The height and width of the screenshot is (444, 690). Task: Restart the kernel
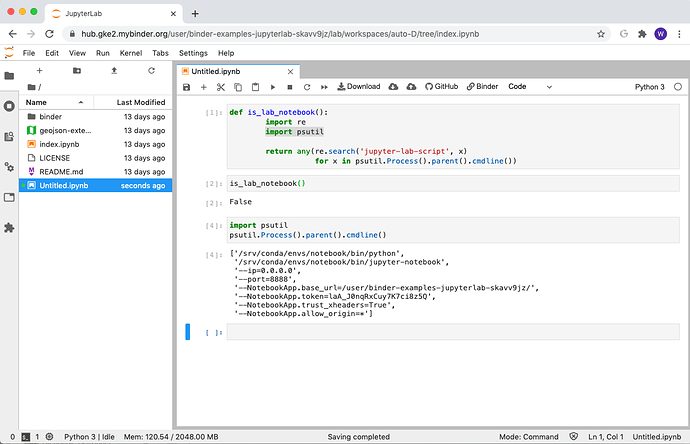point(307,87)
